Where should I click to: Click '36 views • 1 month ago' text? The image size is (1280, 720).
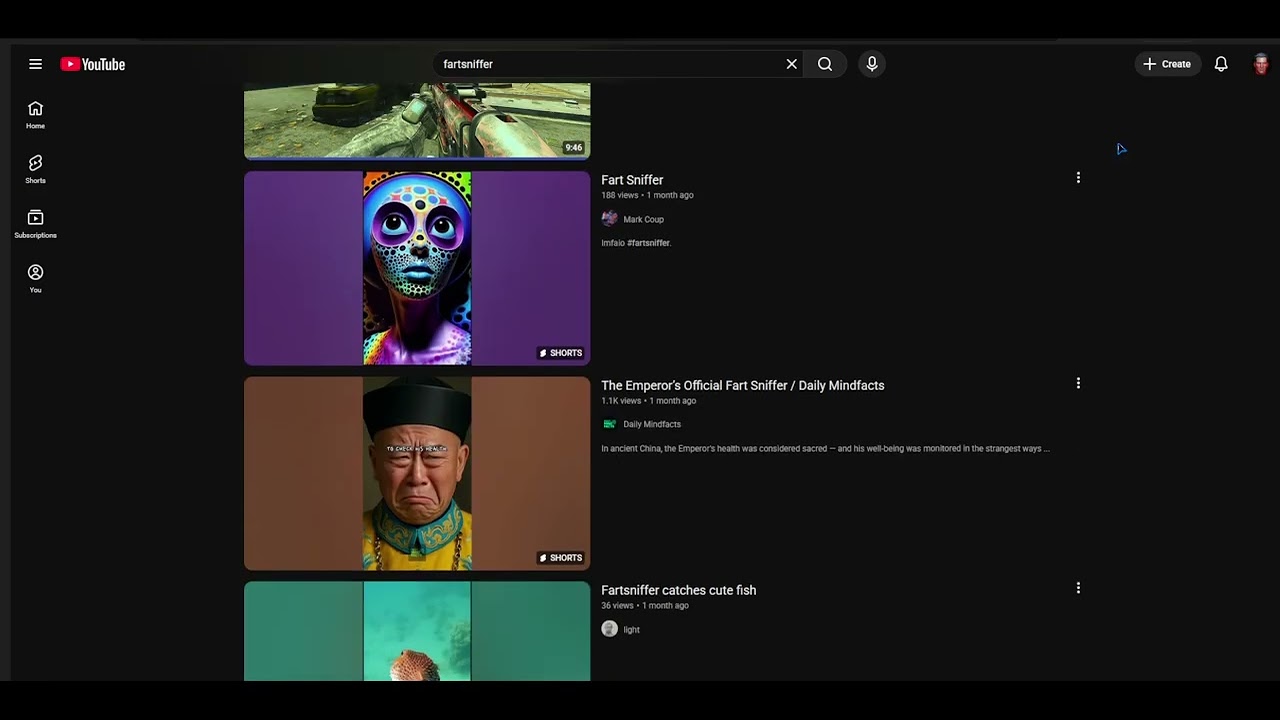tap(645, 606)
